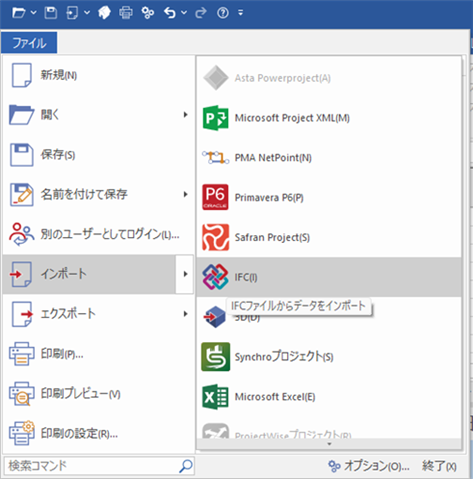The height and width of the screenshot is (479, 473).
Task: Open options gears icon in quick access toolbar
Action: tap(148, 13)
